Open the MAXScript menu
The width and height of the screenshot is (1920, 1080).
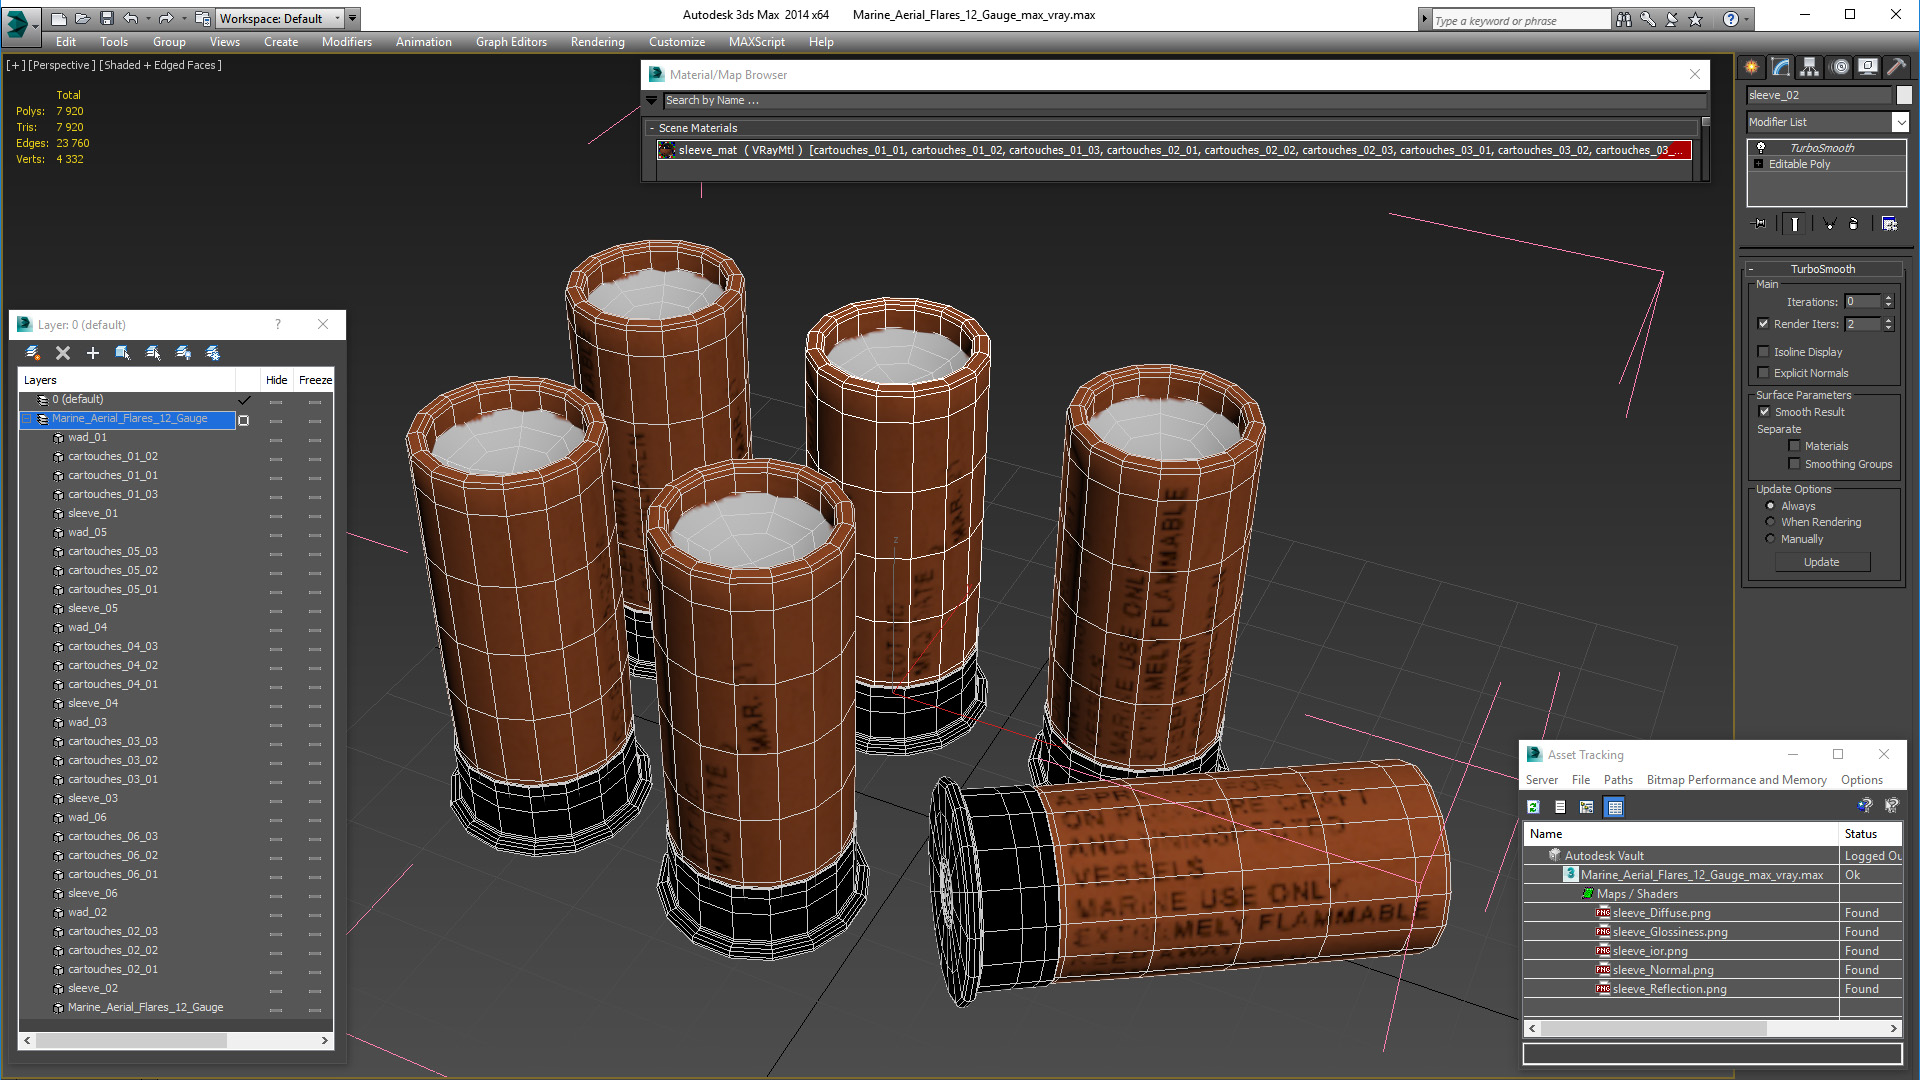click(x=757, y=42)
